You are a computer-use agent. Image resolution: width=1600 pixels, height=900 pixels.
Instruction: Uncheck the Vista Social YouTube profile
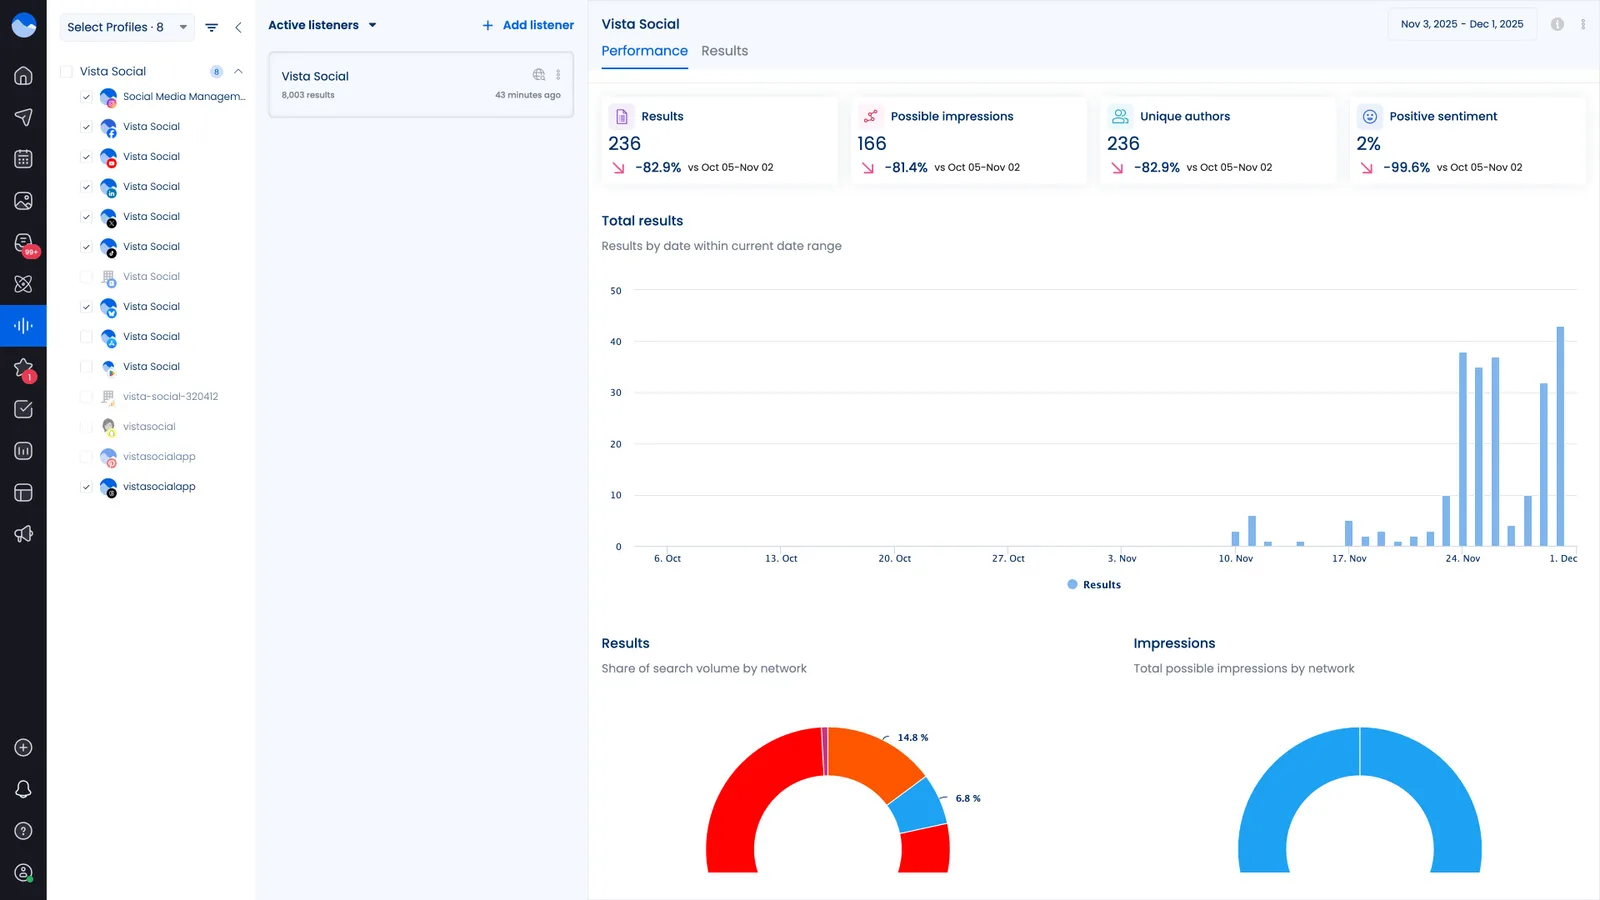(x=86, y=156)
